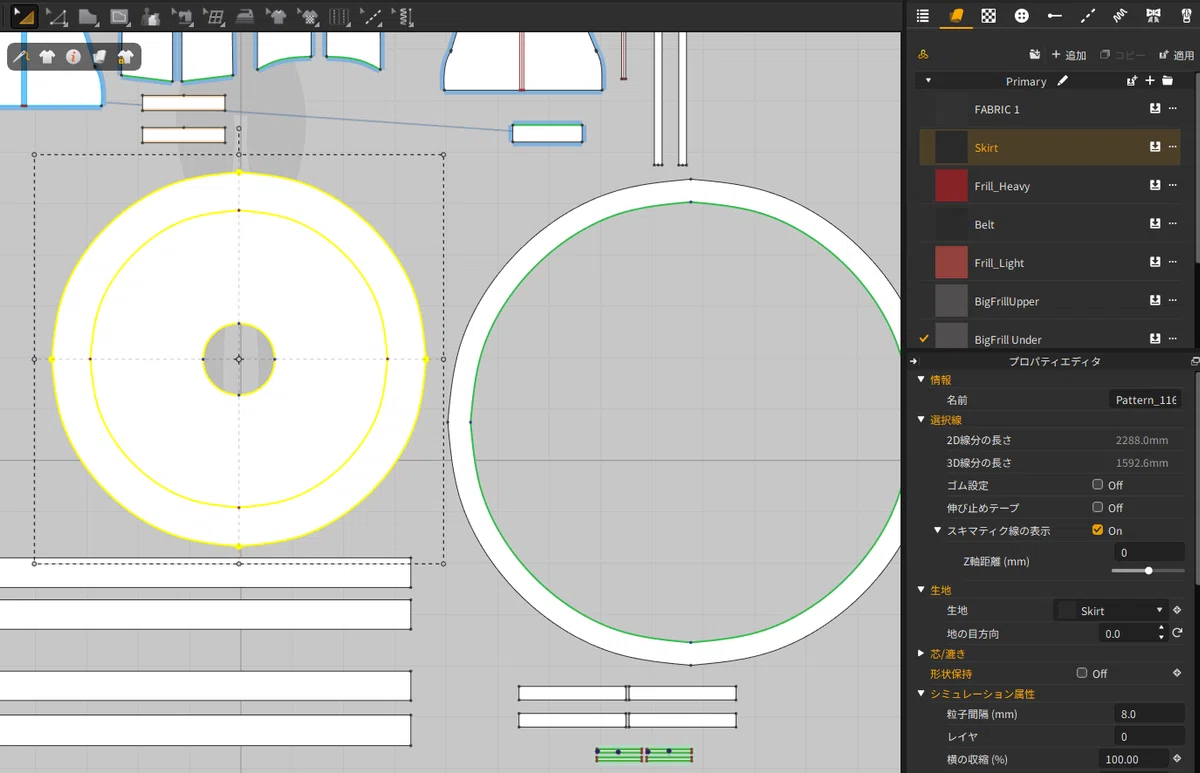Click the コピー (Copy) button

coord(1123,55)
